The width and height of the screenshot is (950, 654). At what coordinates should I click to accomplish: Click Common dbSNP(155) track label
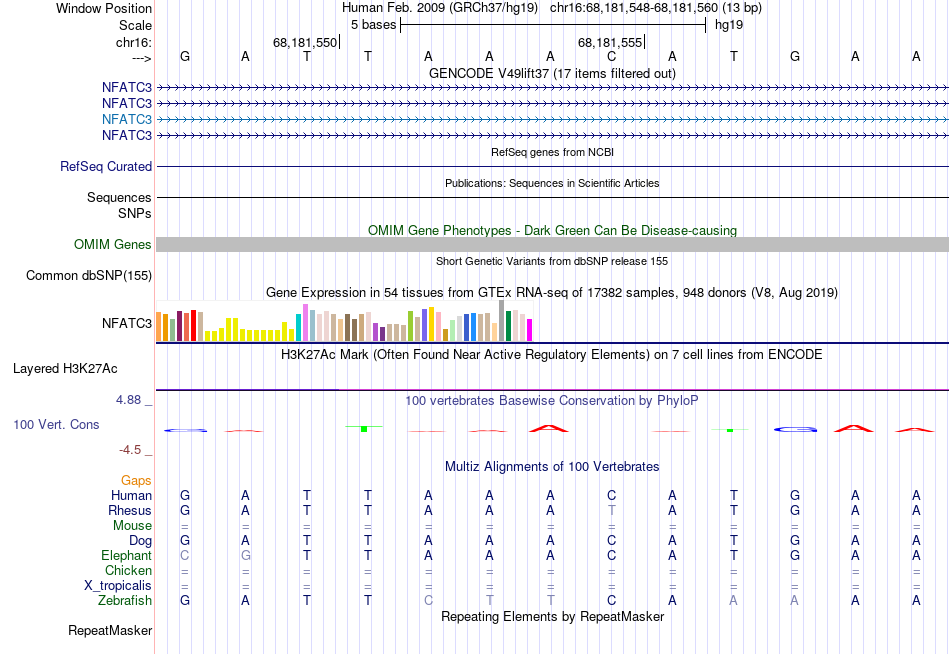[89, 275]
